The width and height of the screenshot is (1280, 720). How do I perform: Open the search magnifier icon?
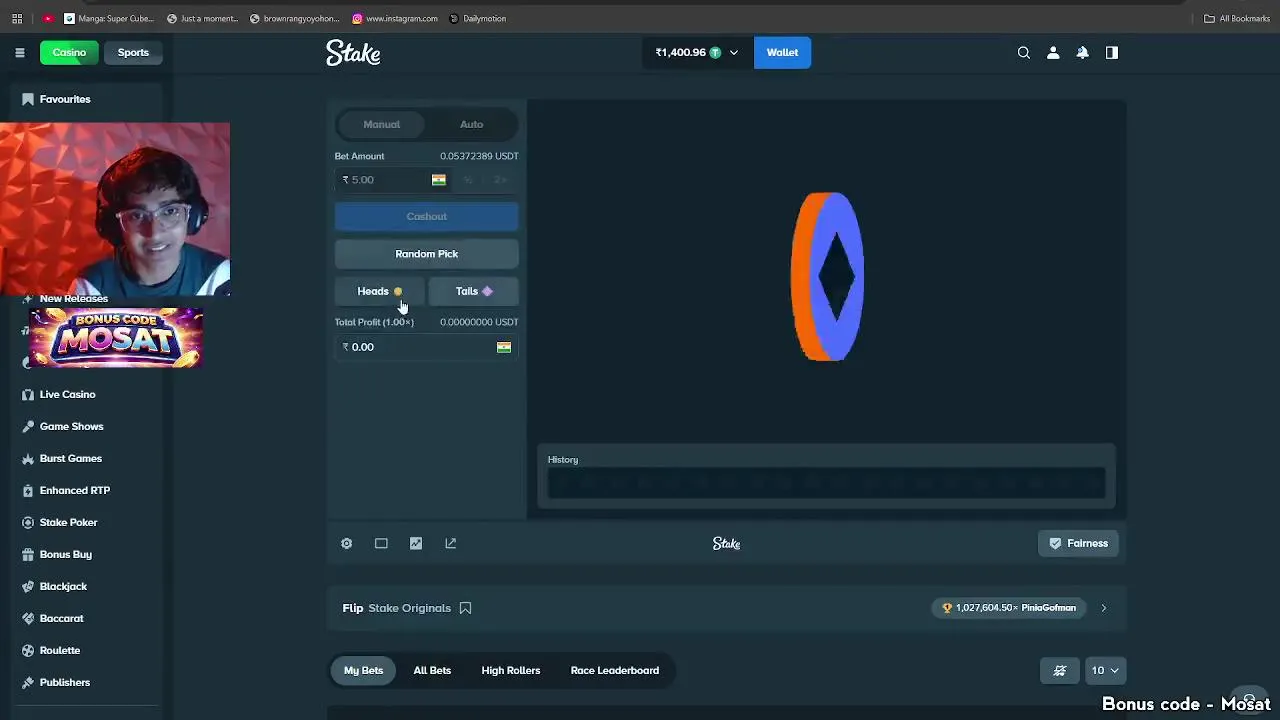tap(1023, 53)
